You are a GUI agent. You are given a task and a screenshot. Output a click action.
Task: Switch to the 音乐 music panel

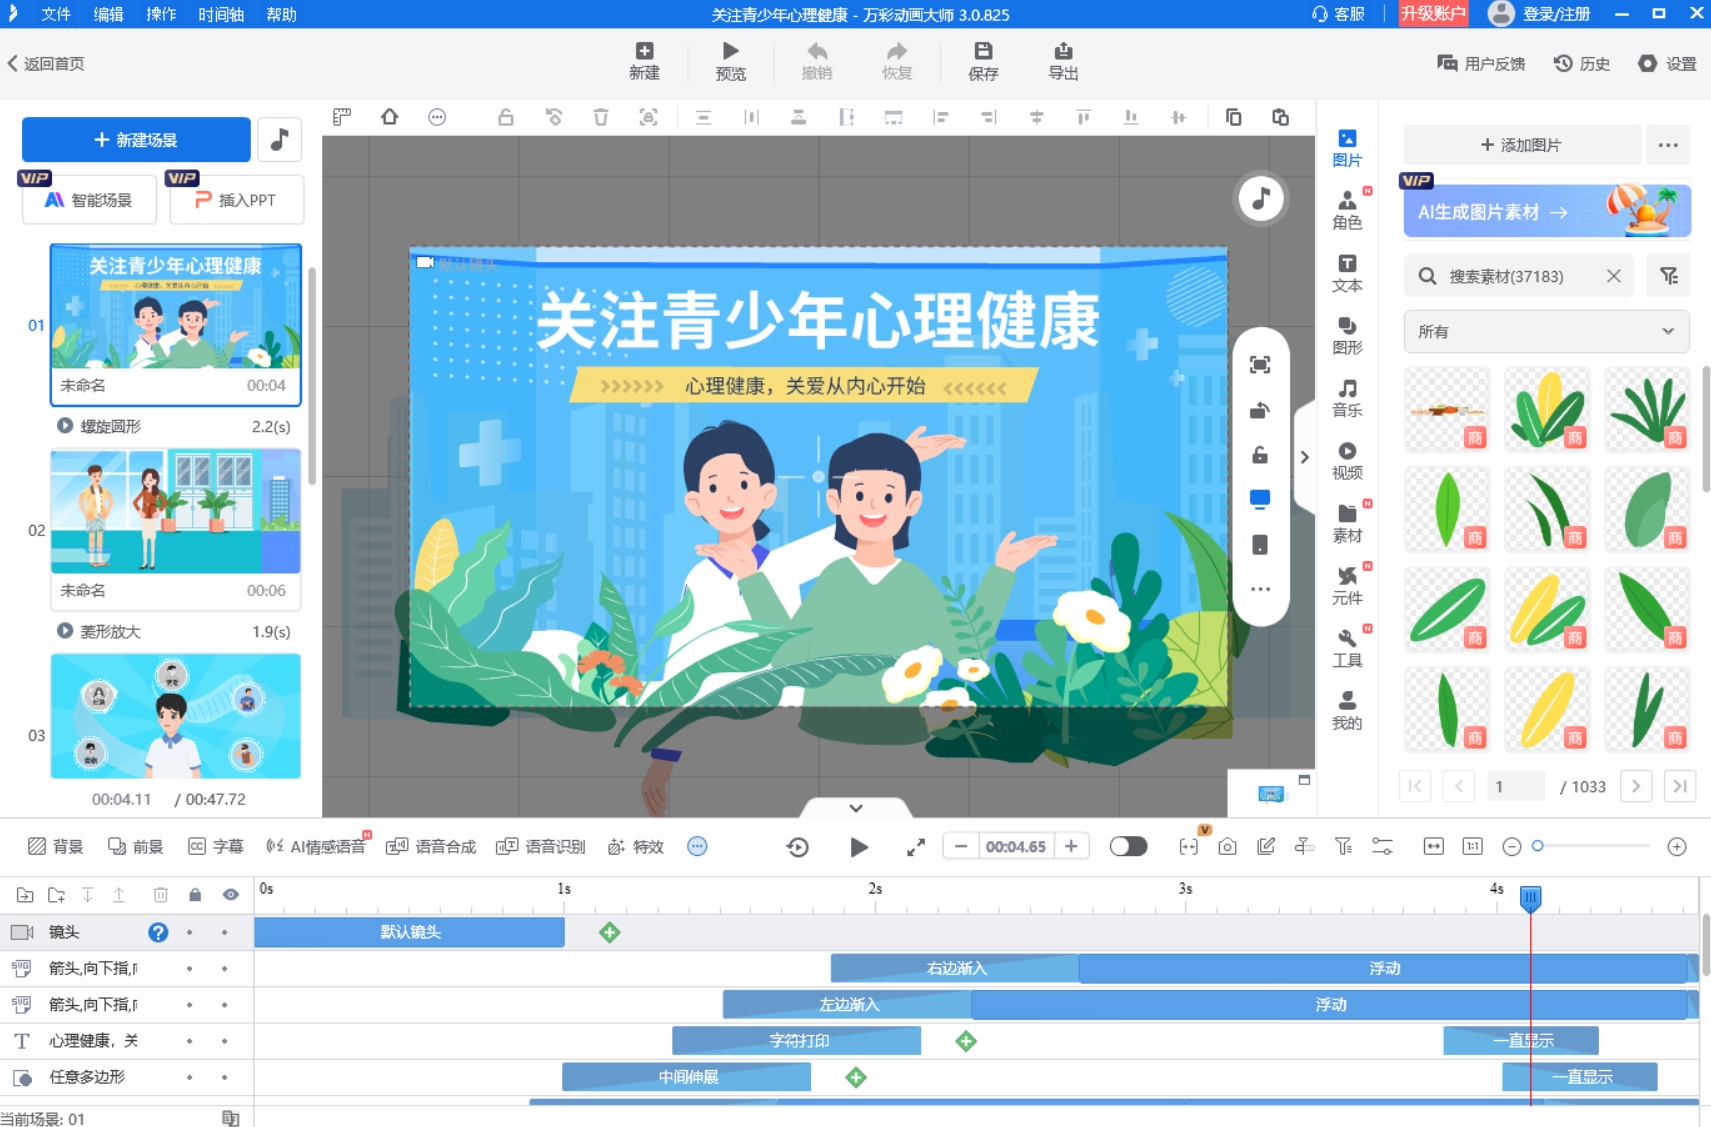point(1348,397)
